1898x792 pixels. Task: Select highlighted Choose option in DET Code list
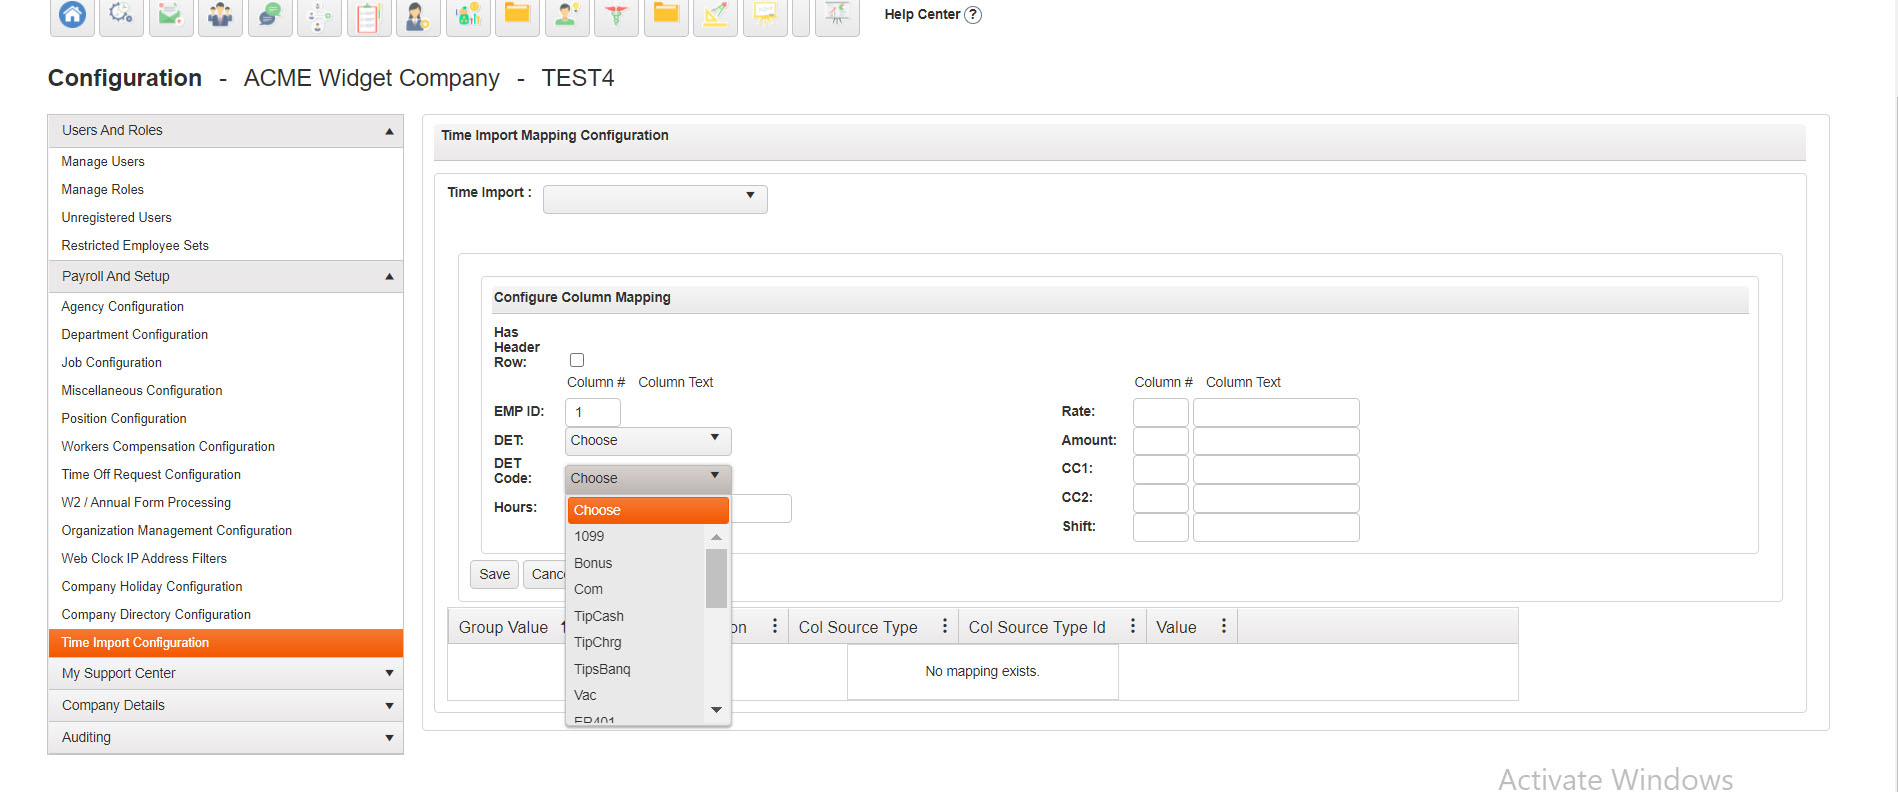pos(648,510)
